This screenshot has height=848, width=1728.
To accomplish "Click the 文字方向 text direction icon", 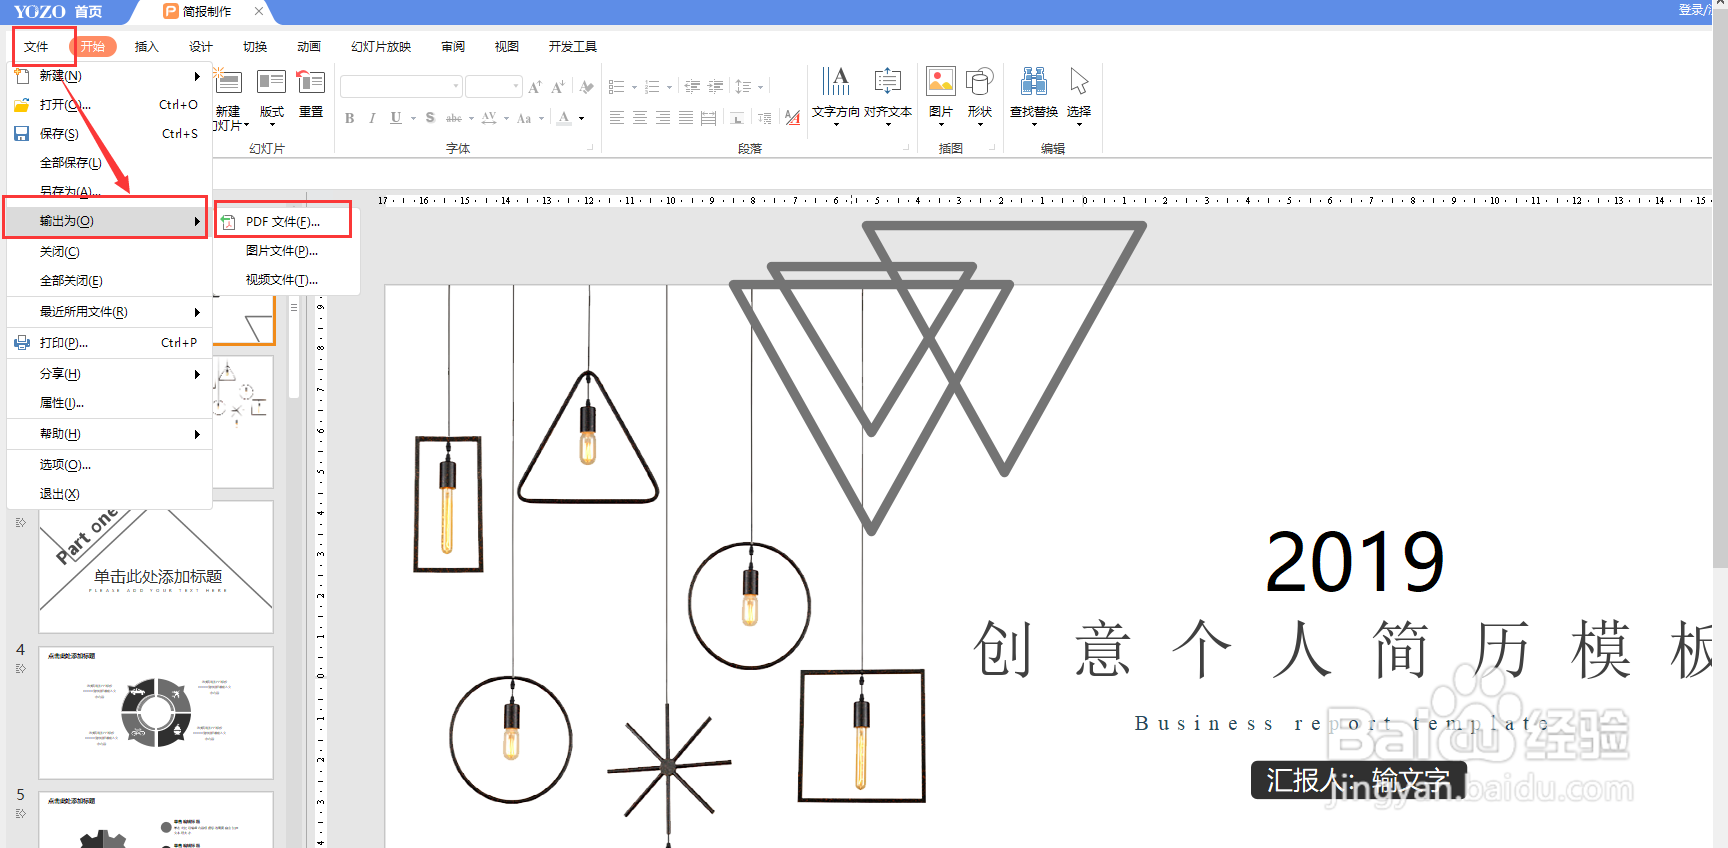I will click(836, 82).
